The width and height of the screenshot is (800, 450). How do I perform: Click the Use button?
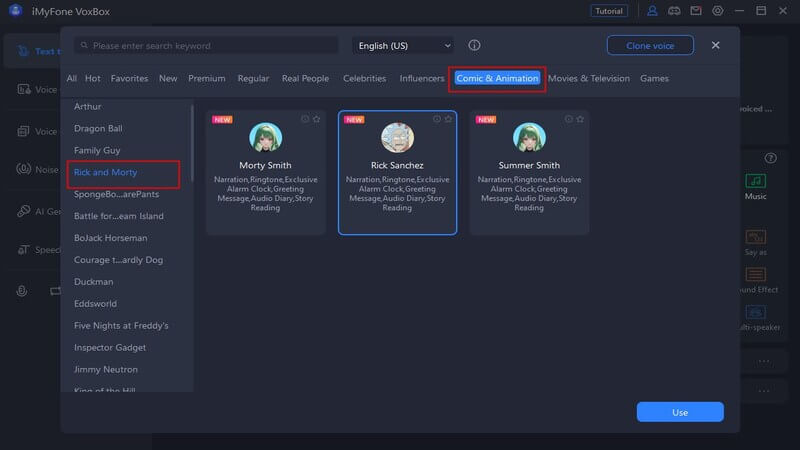680,412
